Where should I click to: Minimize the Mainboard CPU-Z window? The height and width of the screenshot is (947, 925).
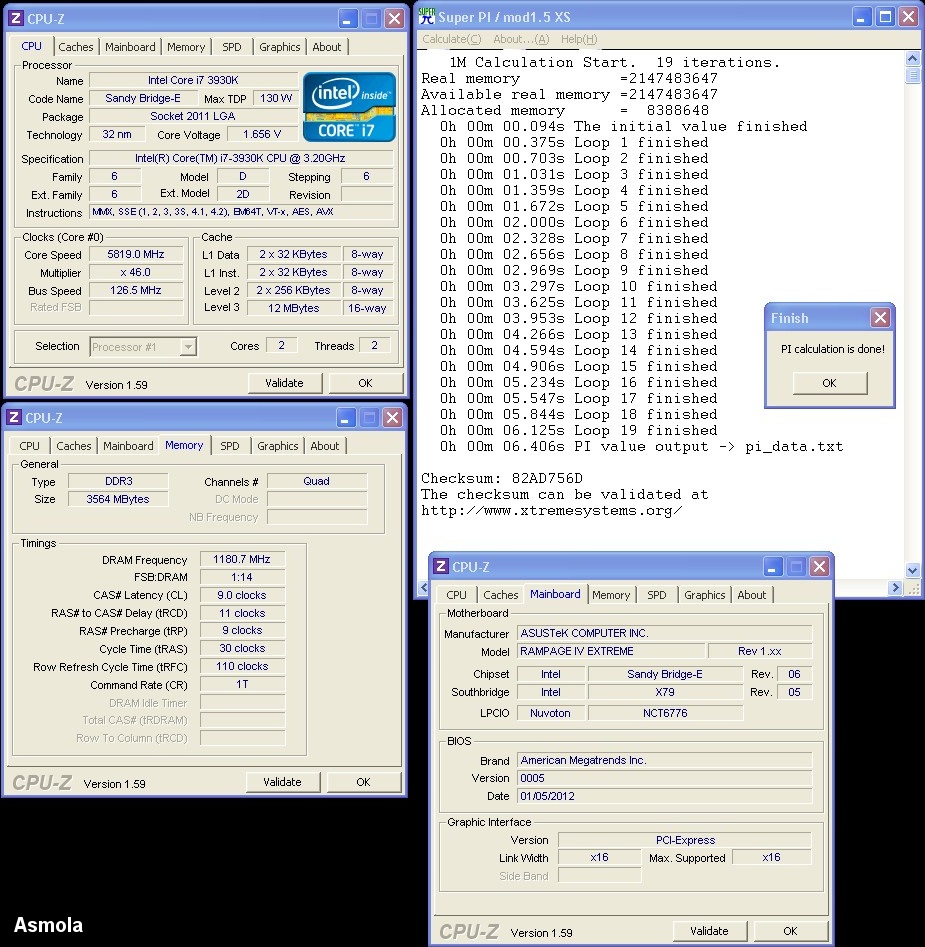click(772, 567)
